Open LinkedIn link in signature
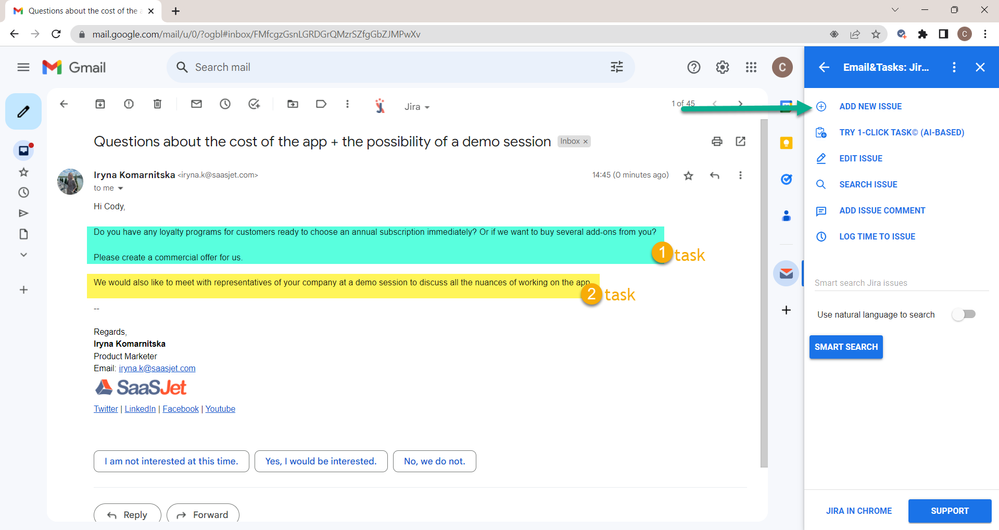Viewport: 999px width, 530px height. (140, 409)
